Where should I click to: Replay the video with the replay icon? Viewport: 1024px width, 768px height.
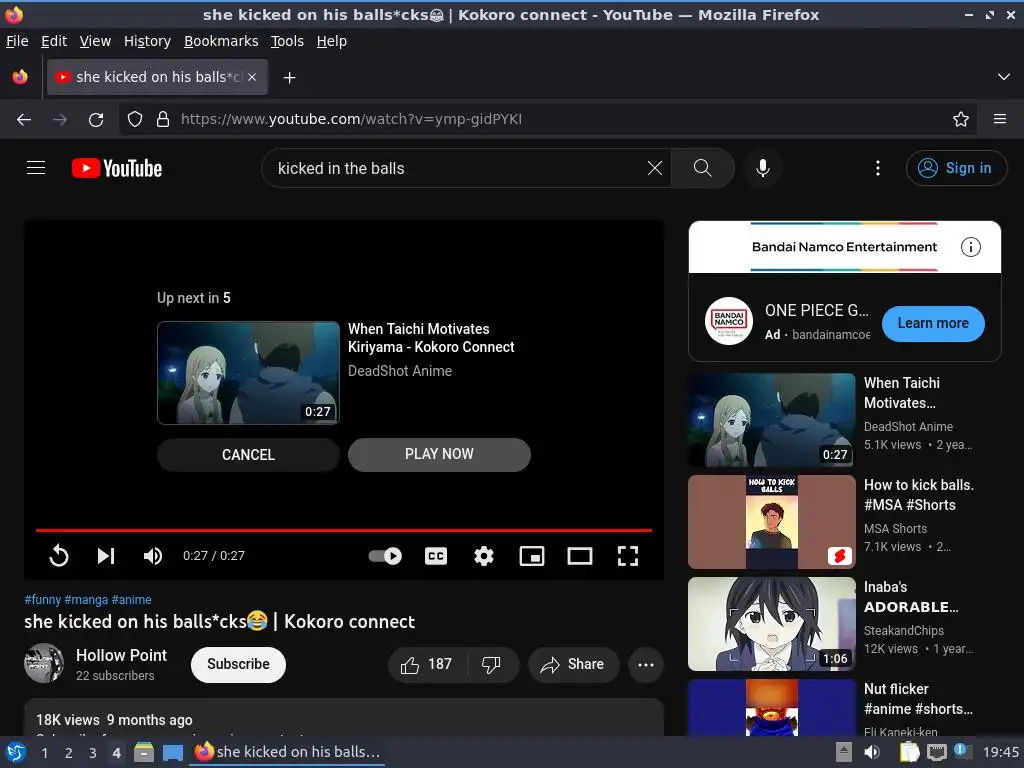tap(59, 556)
